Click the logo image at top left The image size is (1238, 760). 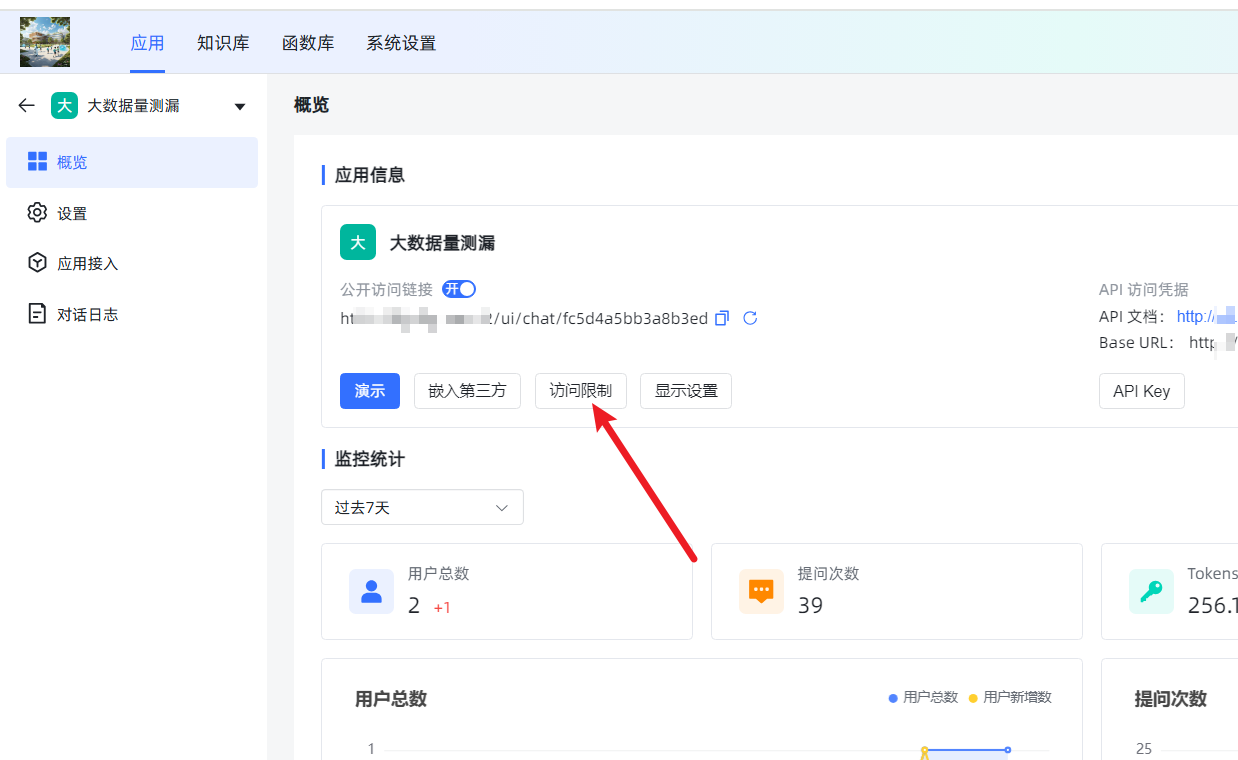click(45, 42)
